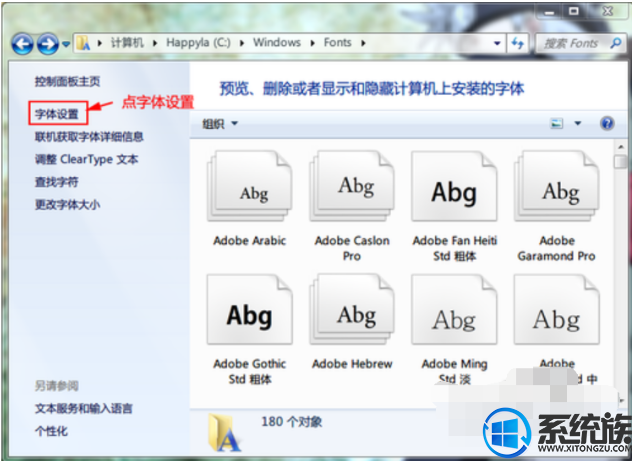
Task: Select the Adobe Fan Heiti Std font icon
Action: click(454, 186)
